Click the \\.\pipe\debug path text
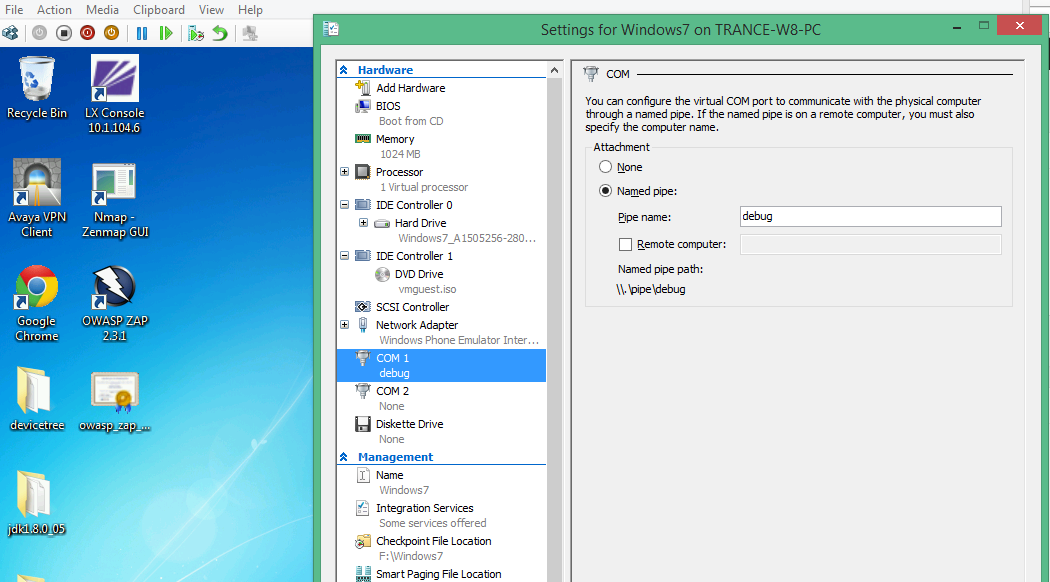The image size is (1050, 582). pos(651,289)
